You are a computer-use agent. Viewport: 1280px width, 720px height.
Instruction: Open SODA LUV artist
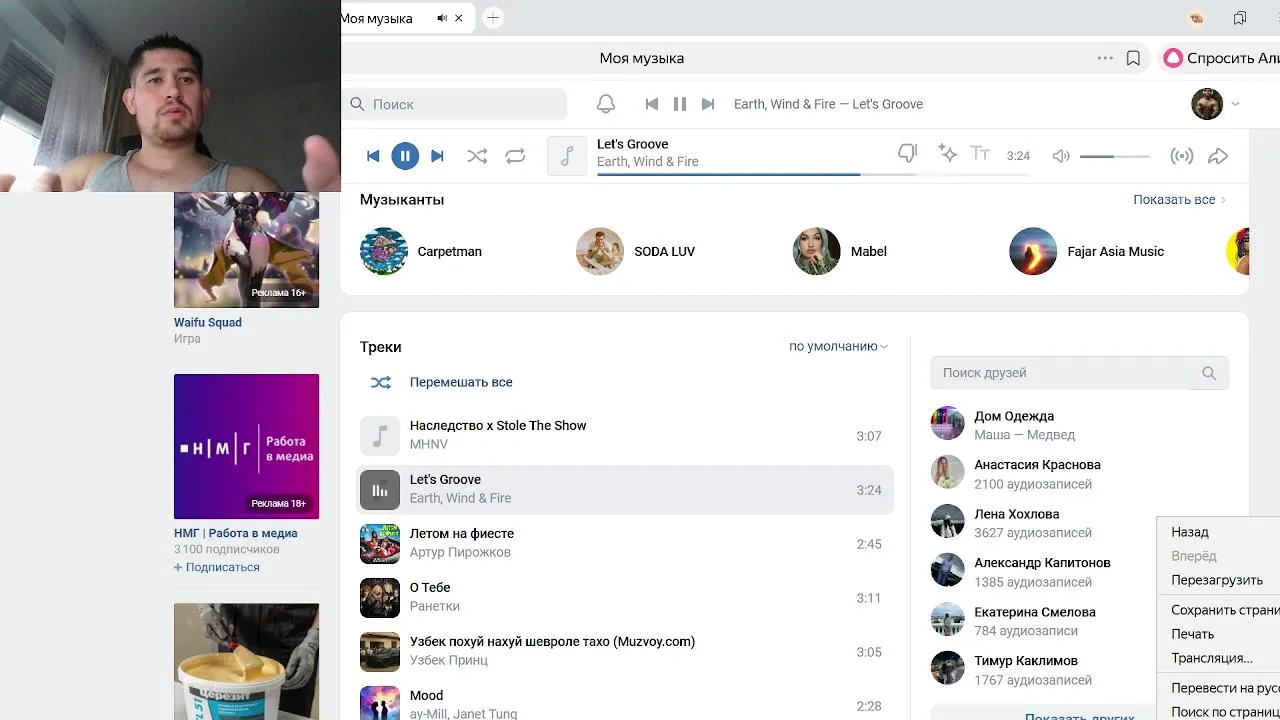pos(635,251)
